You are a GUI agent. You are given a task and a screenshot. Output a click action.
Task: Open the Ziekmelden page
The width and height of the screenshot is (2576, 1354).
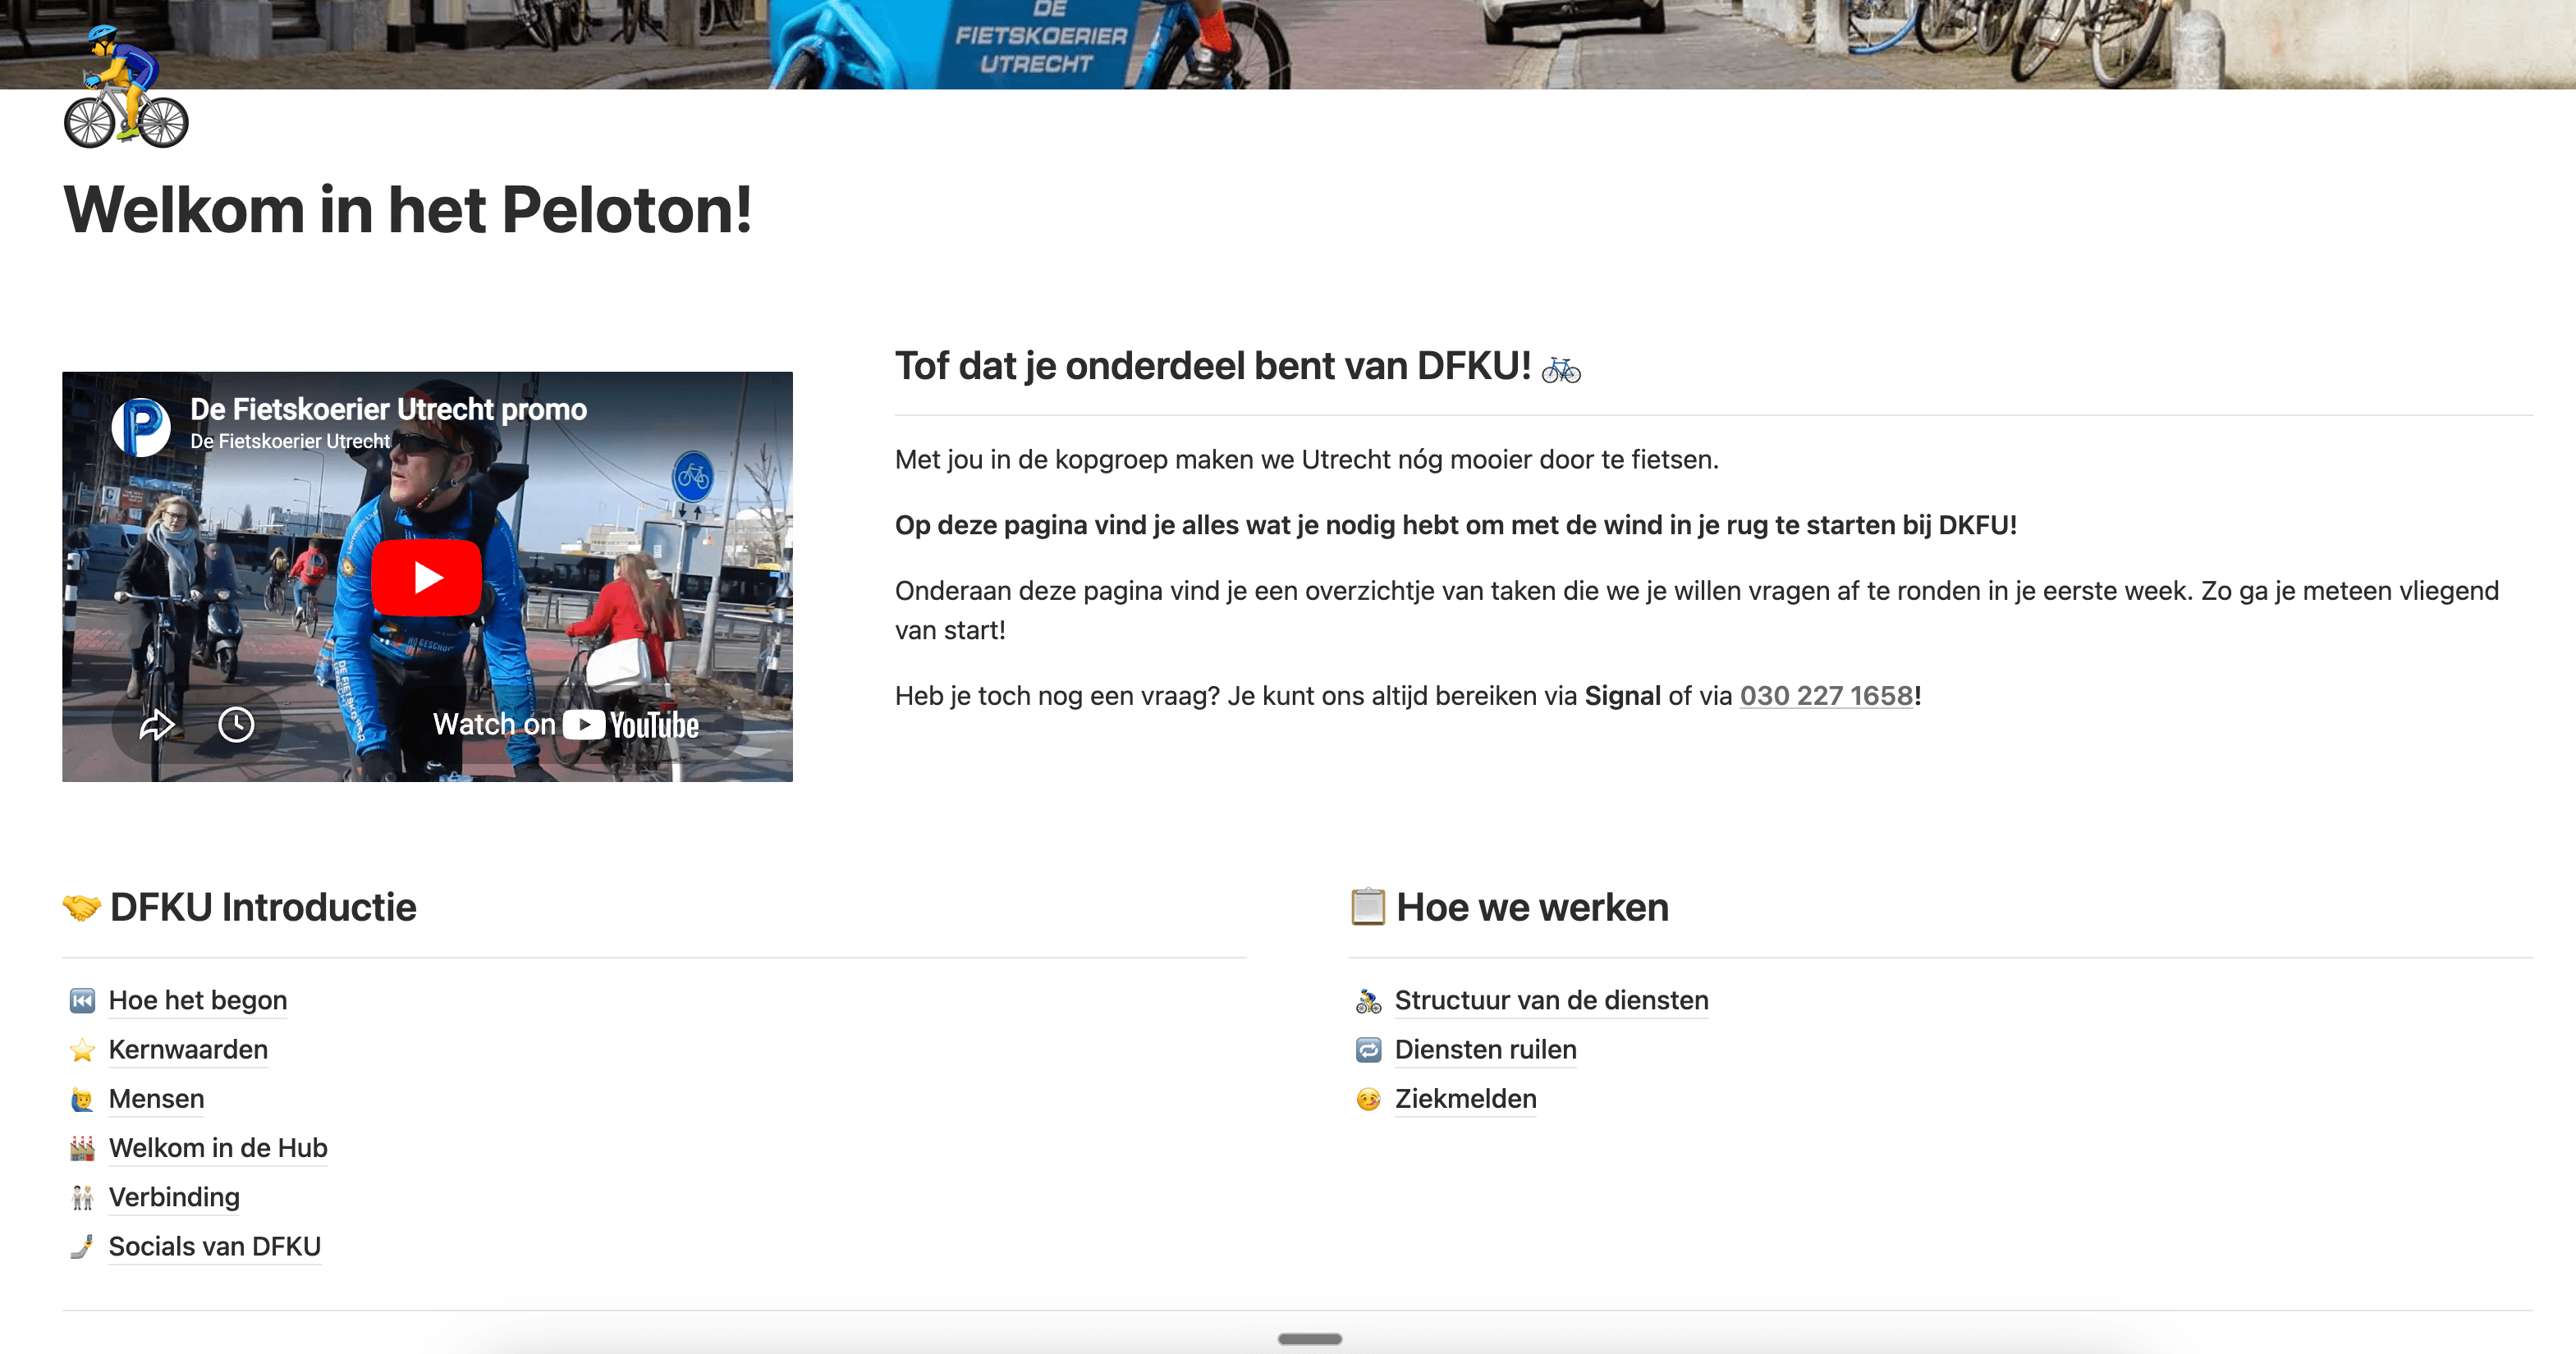[1465, 1098]
